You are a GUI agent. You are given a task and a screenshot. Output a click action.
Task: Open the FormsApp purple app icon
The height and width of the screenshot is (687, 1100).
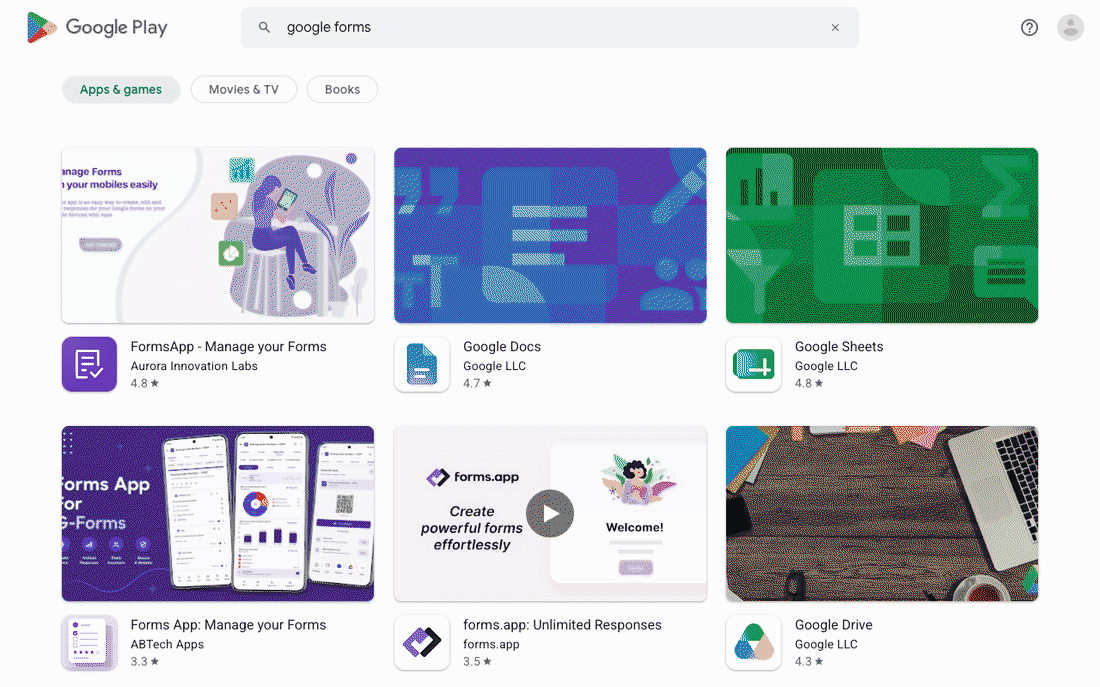tap(89, 364)
